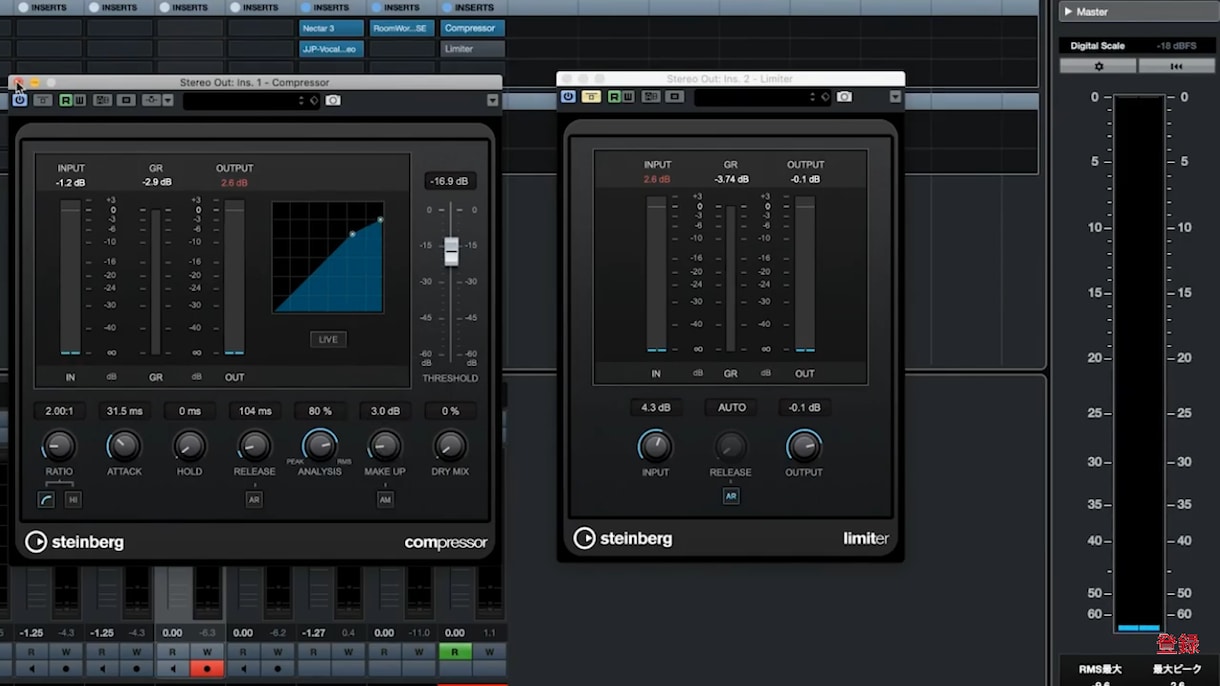Image resolution: width=1220 pixels, height=686 pixels.
Task: Click the Limiter release AUTO value field
Action: click(731, 407)
